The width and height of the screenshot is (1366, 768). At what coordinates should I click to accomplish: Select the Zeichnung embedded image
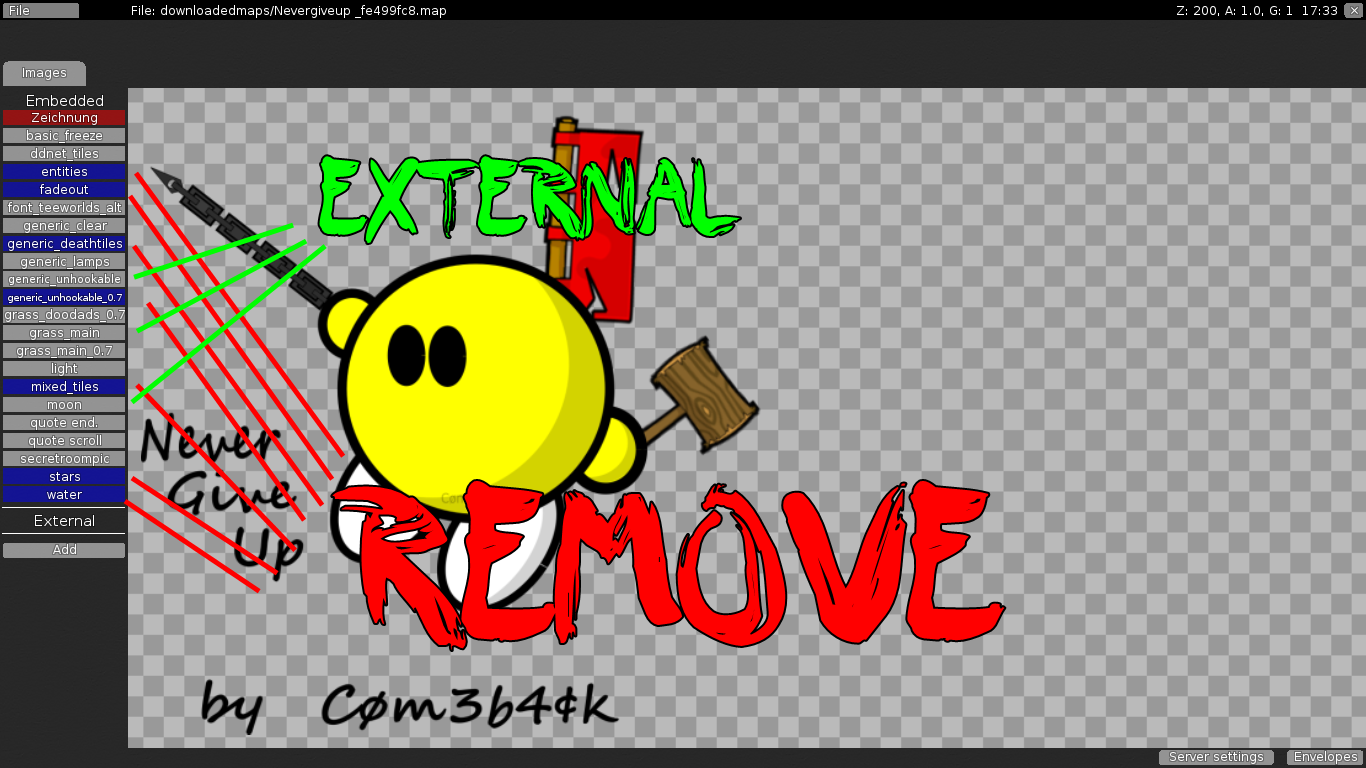click(x=64, y=118)
